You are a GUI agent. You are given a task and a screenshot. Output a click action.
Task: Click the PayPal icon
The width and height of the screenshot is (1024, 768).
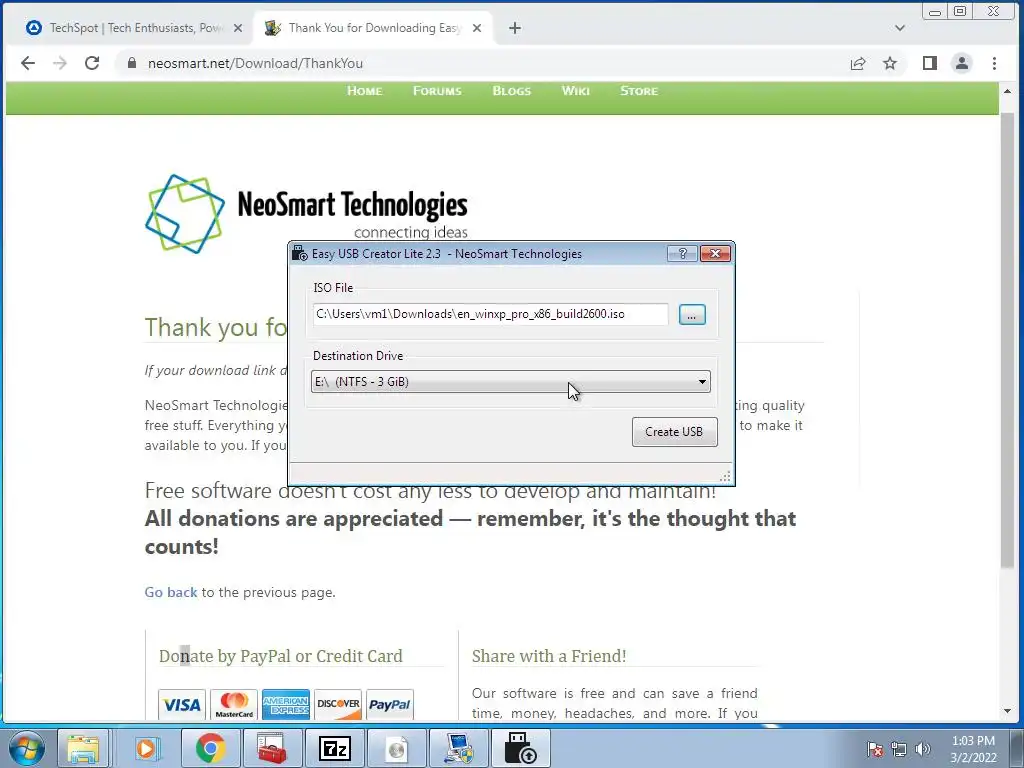pyautogui.click(x=390, y=705)
